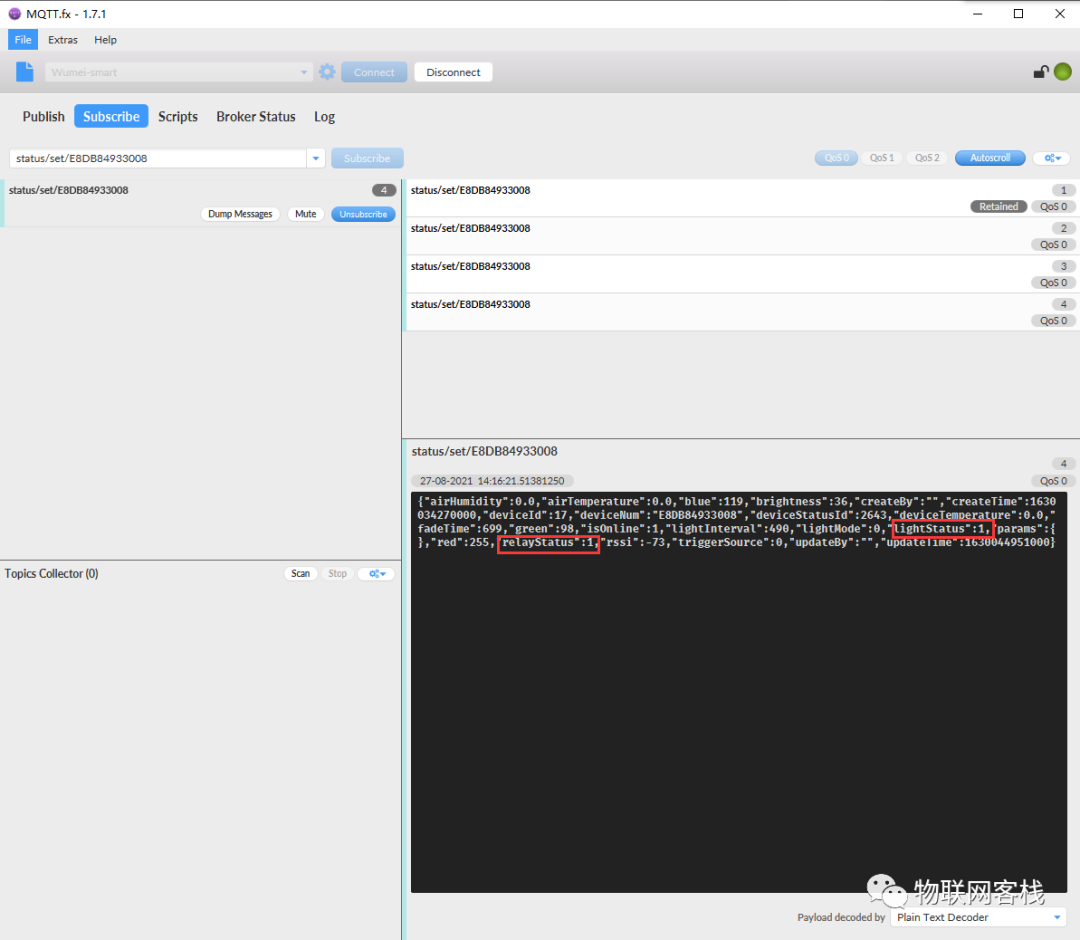Open the Help menu

[105, 40]
